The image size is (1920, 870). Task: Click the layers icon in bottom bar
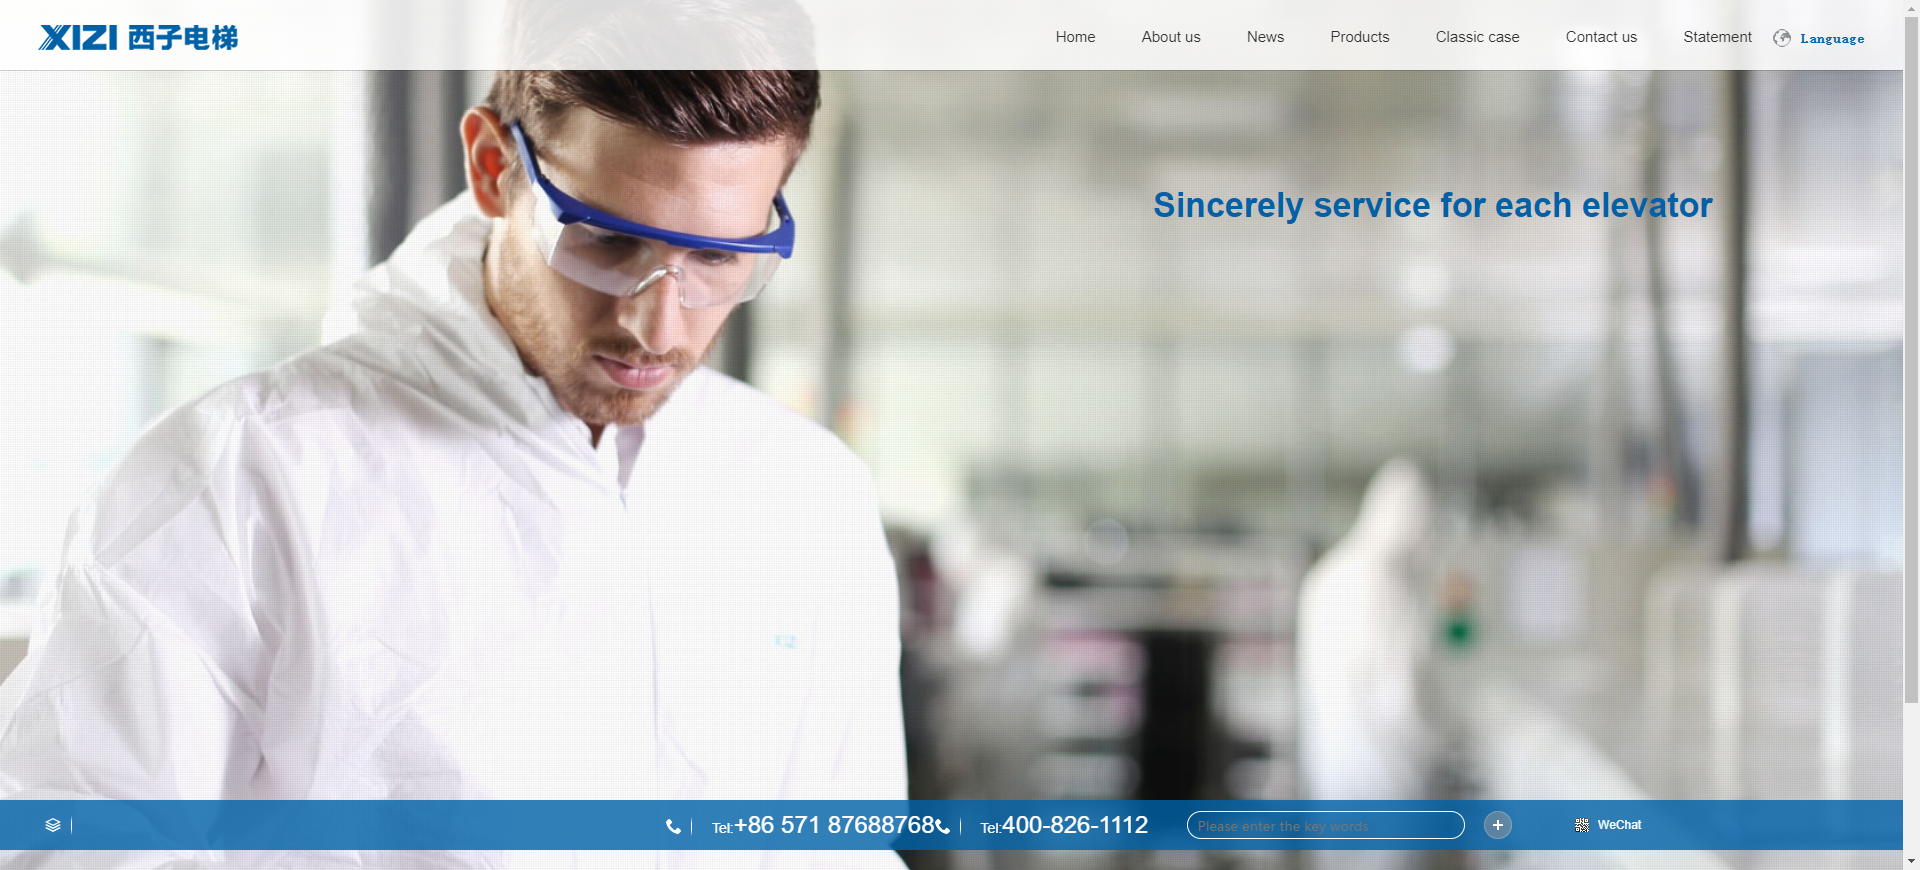pyautogui.click(x=53, y=825)
